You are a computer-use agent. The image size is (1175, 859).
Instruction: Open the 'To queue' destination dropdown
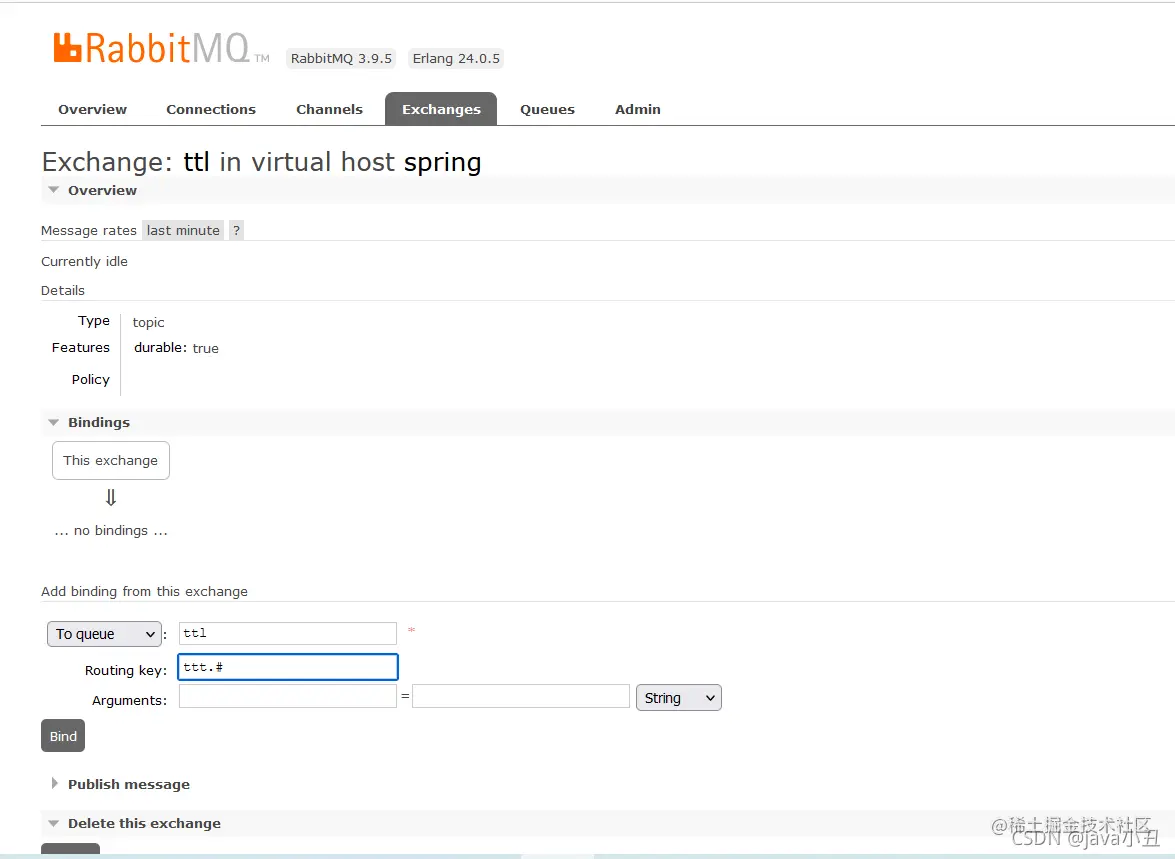[104, 634]
